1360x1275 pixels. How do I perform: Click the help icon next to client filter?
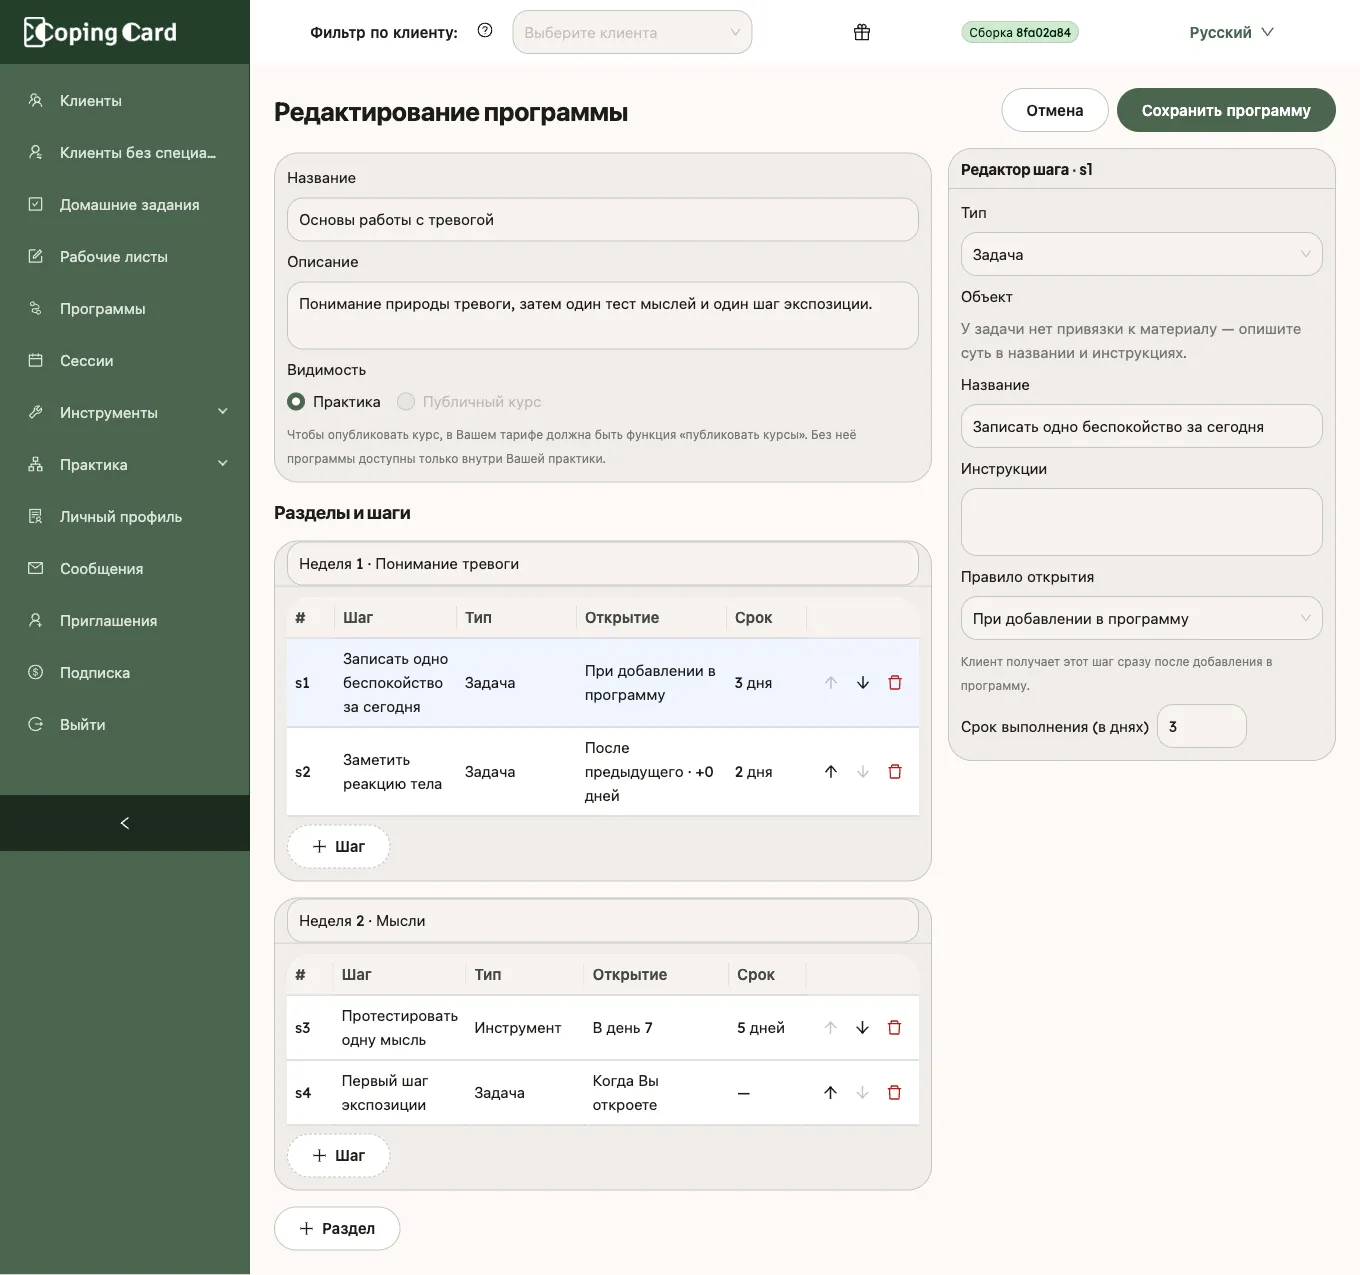point(485,31)
